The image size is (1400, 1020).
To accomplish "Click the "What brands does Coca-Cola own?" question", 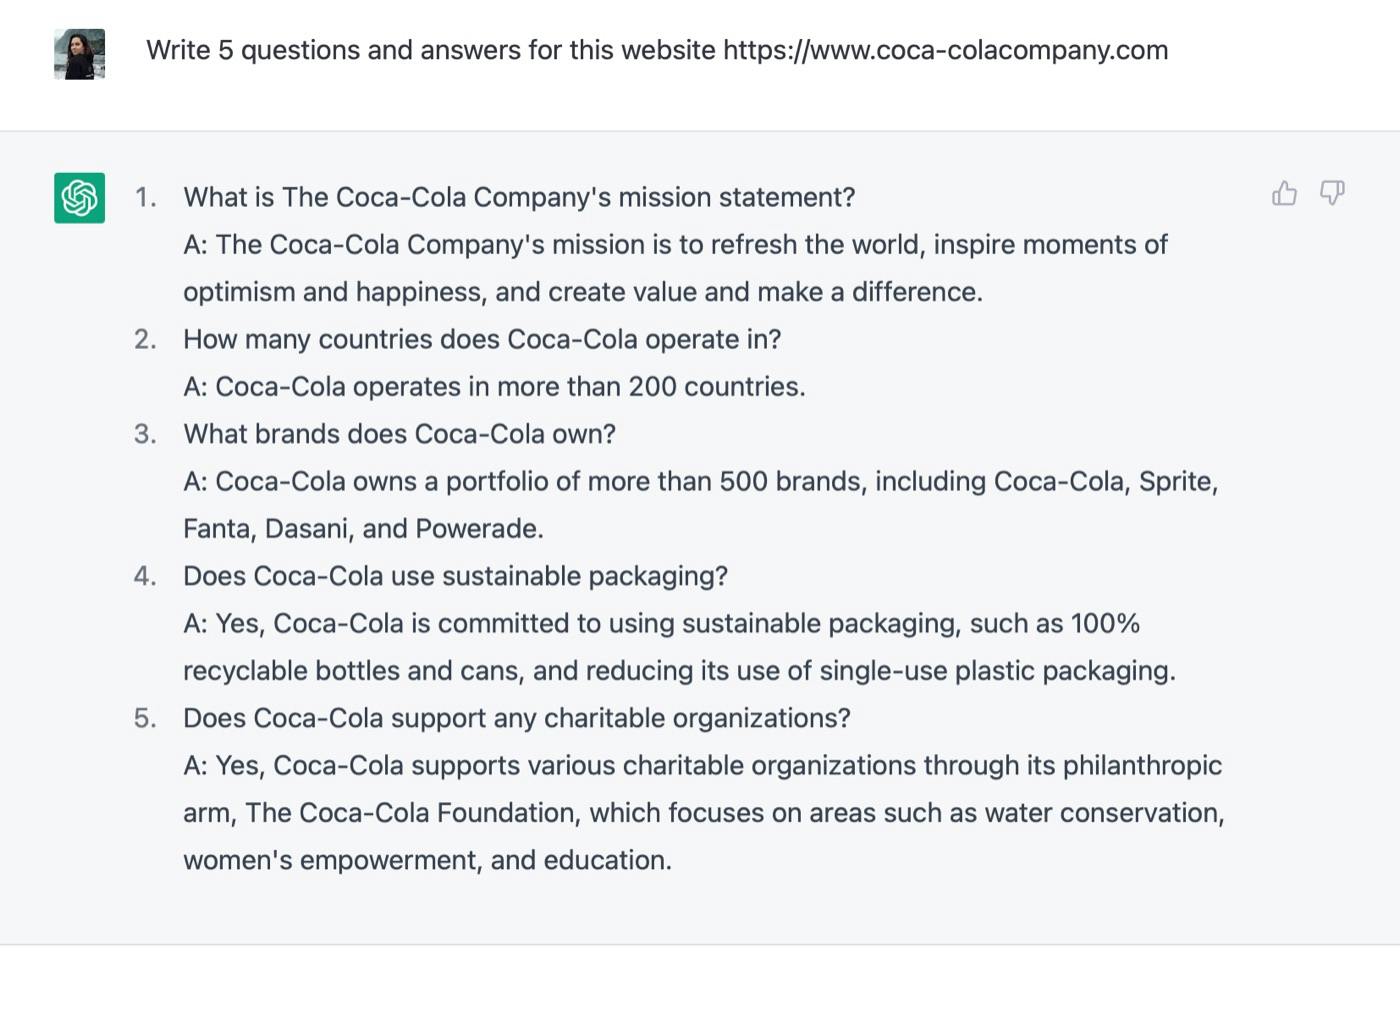I will click(399, 434).
